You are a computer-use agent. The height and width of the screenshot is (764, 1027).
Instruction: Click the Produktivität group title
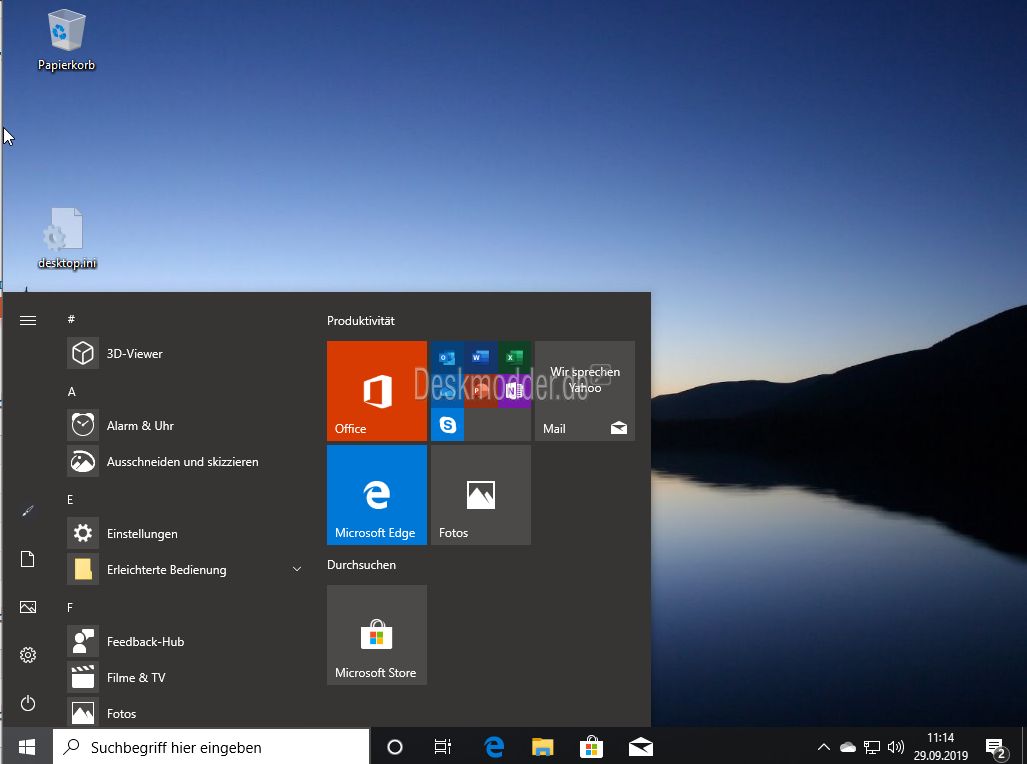361,320
